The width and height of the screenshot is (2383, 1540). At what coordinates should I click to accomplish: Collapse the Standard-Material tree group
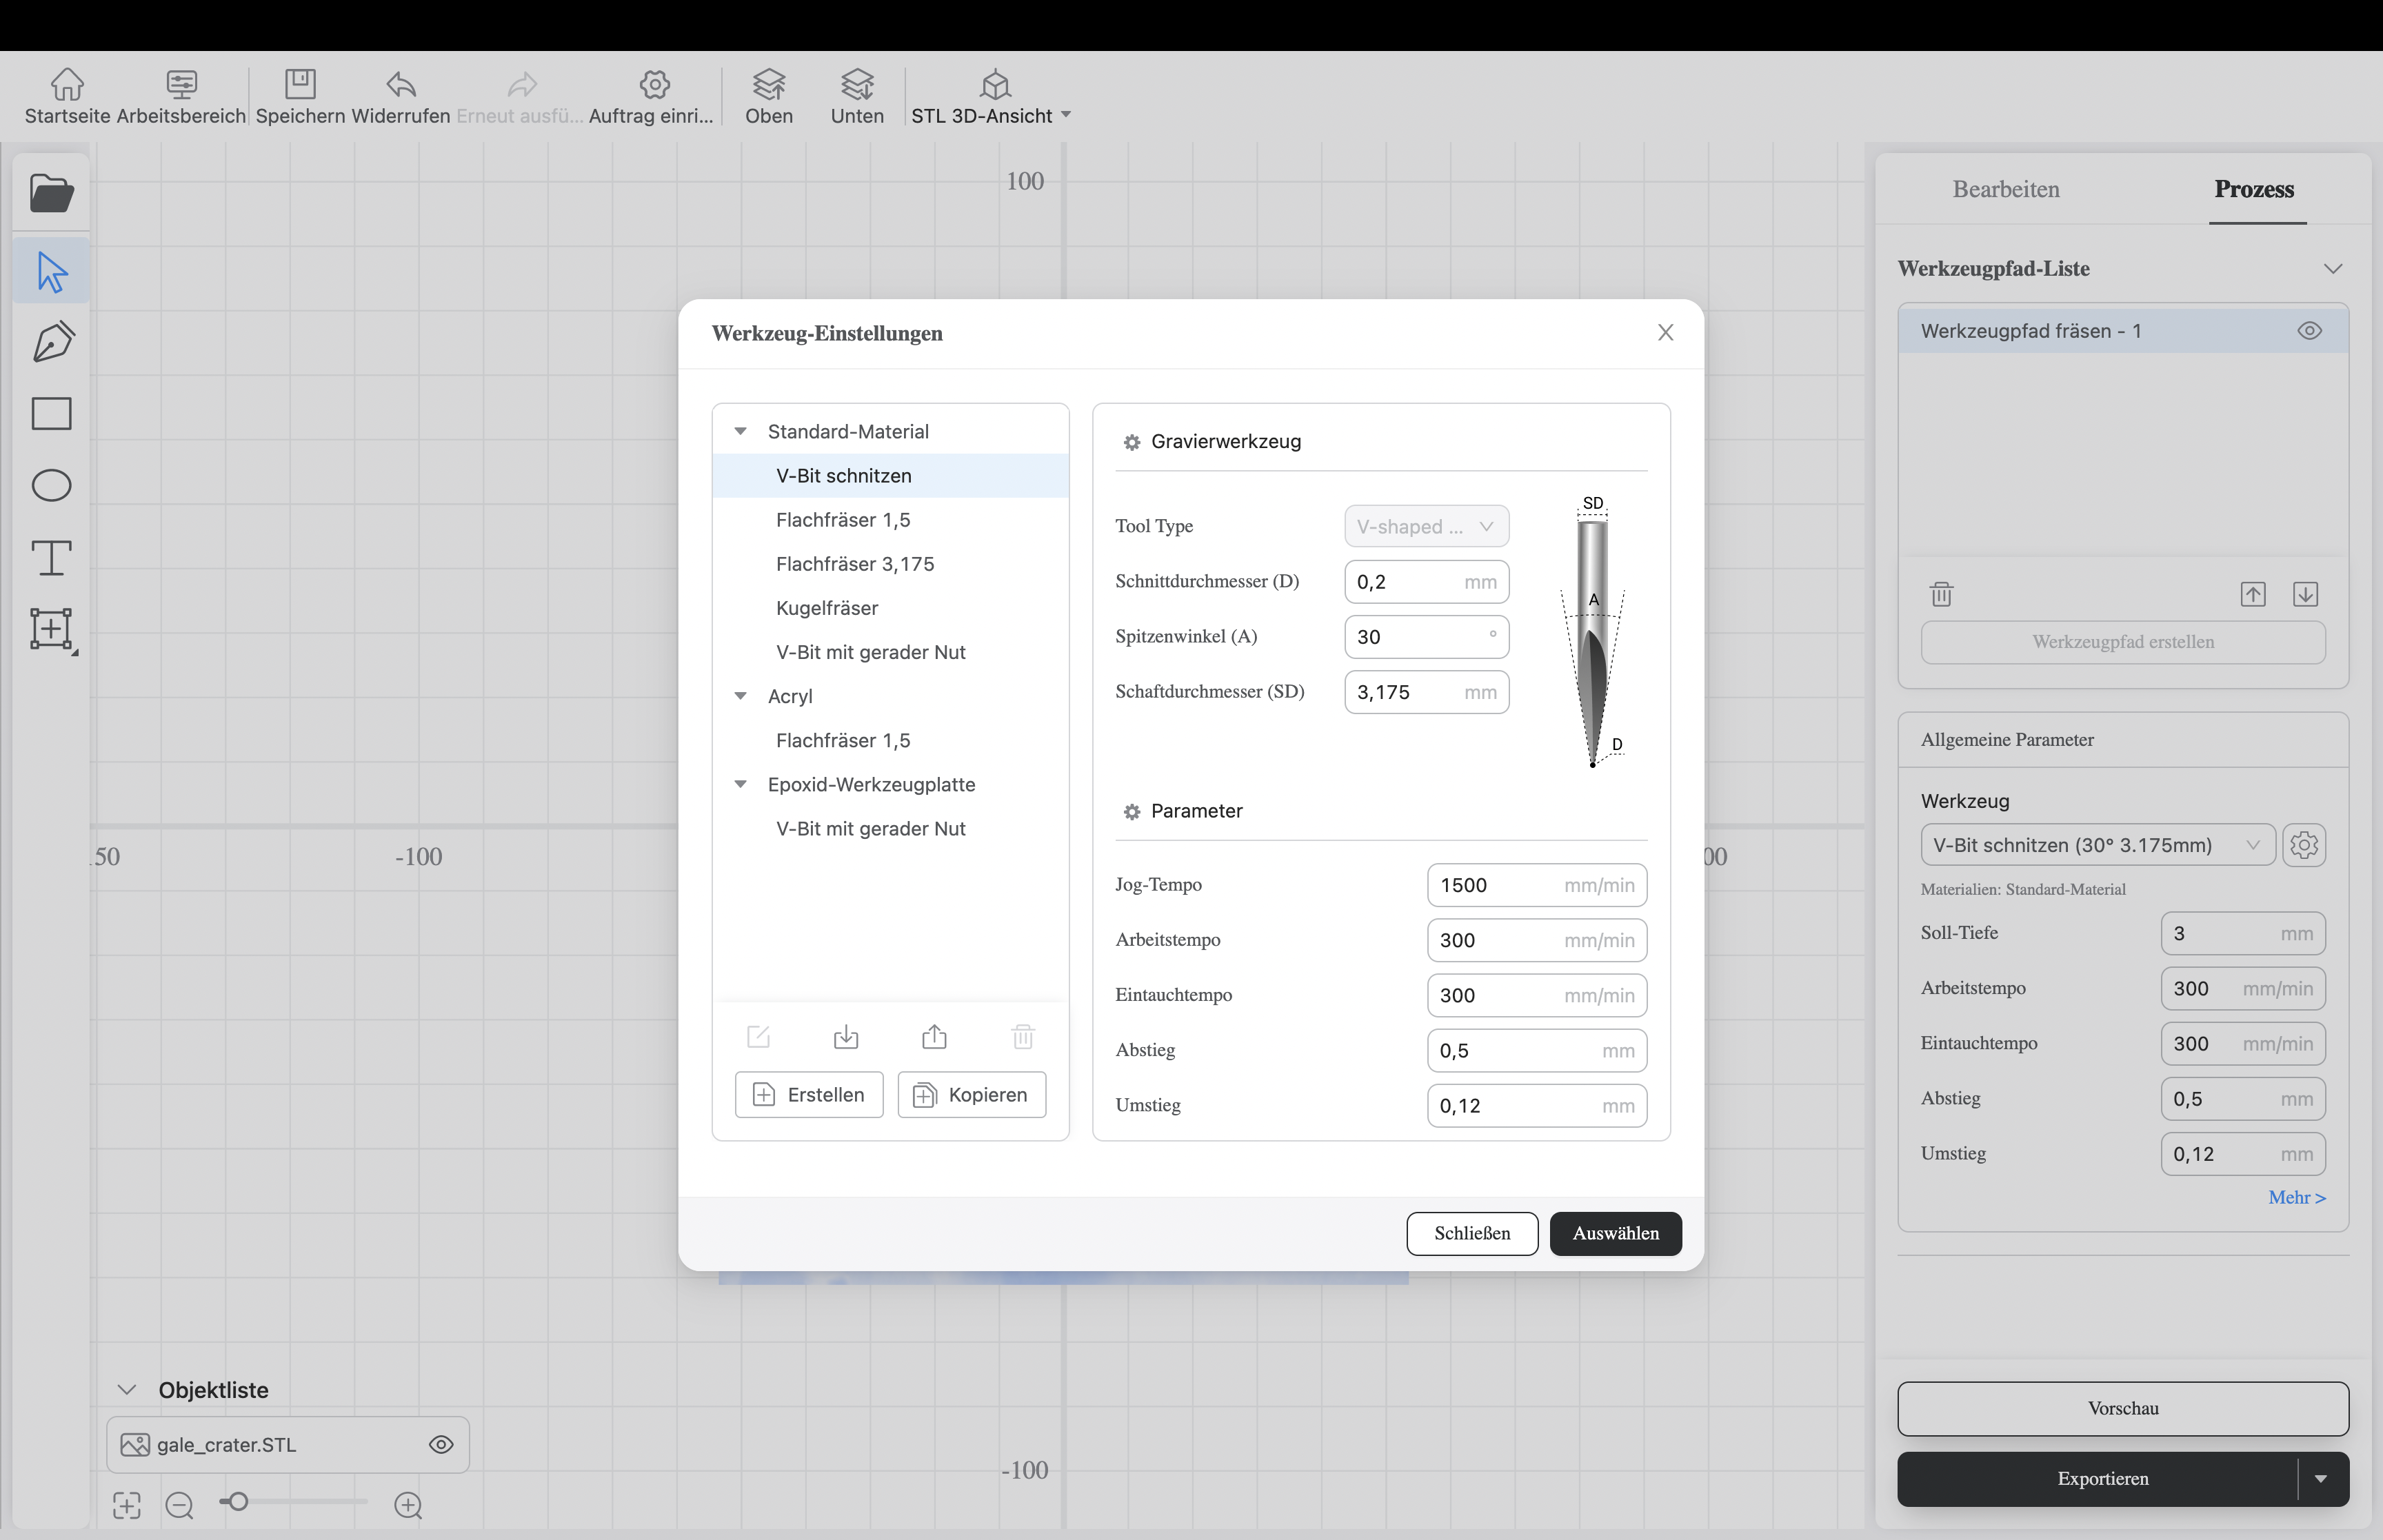[x=741, y=432]
